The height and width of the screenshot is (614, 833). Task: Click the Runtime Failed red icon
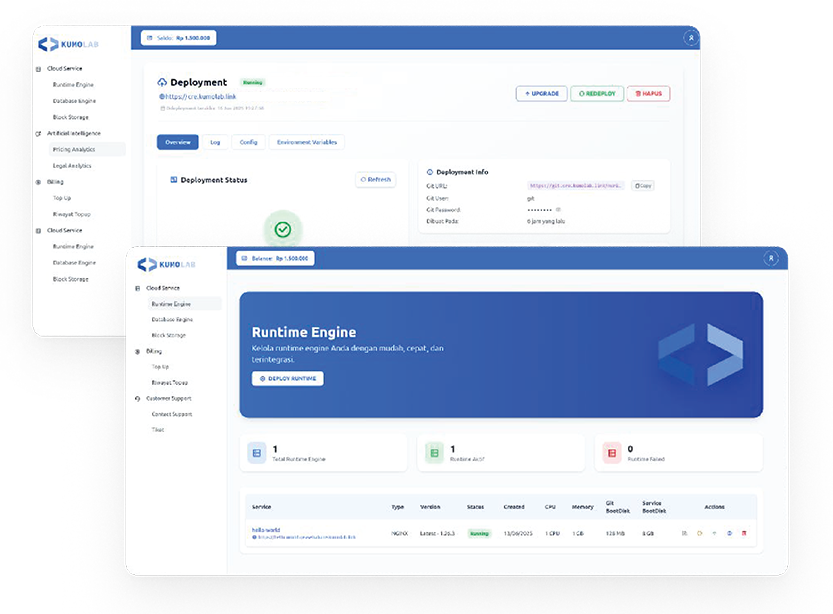(610, 453)
